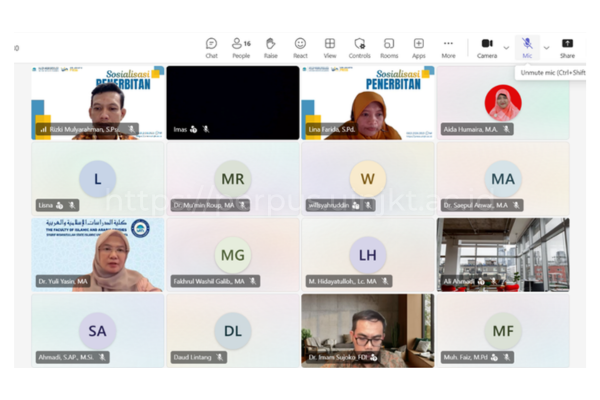This screenshot has width=600, height=400.
Task: Expand the Mic options chevron
Action: click(546, 48)
